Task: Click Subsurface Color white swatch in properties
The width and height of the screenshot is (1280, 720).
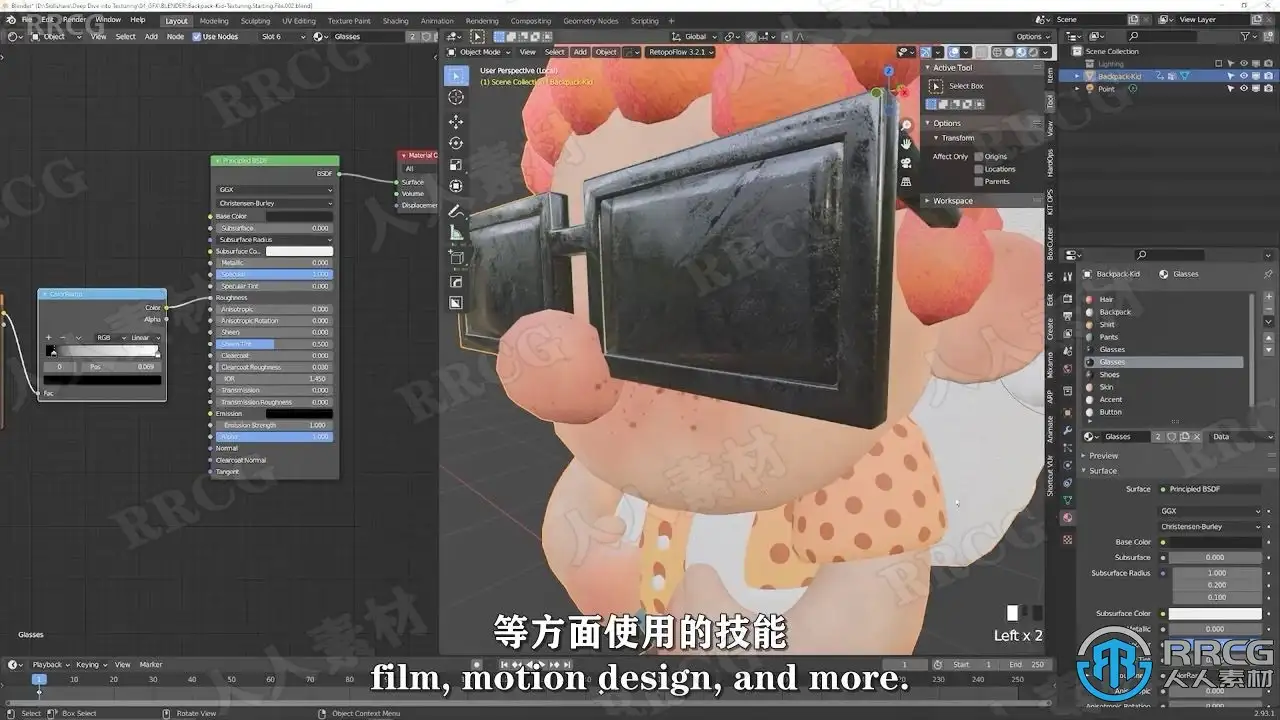Action: pyautogui.click(x=1215, y=614)
